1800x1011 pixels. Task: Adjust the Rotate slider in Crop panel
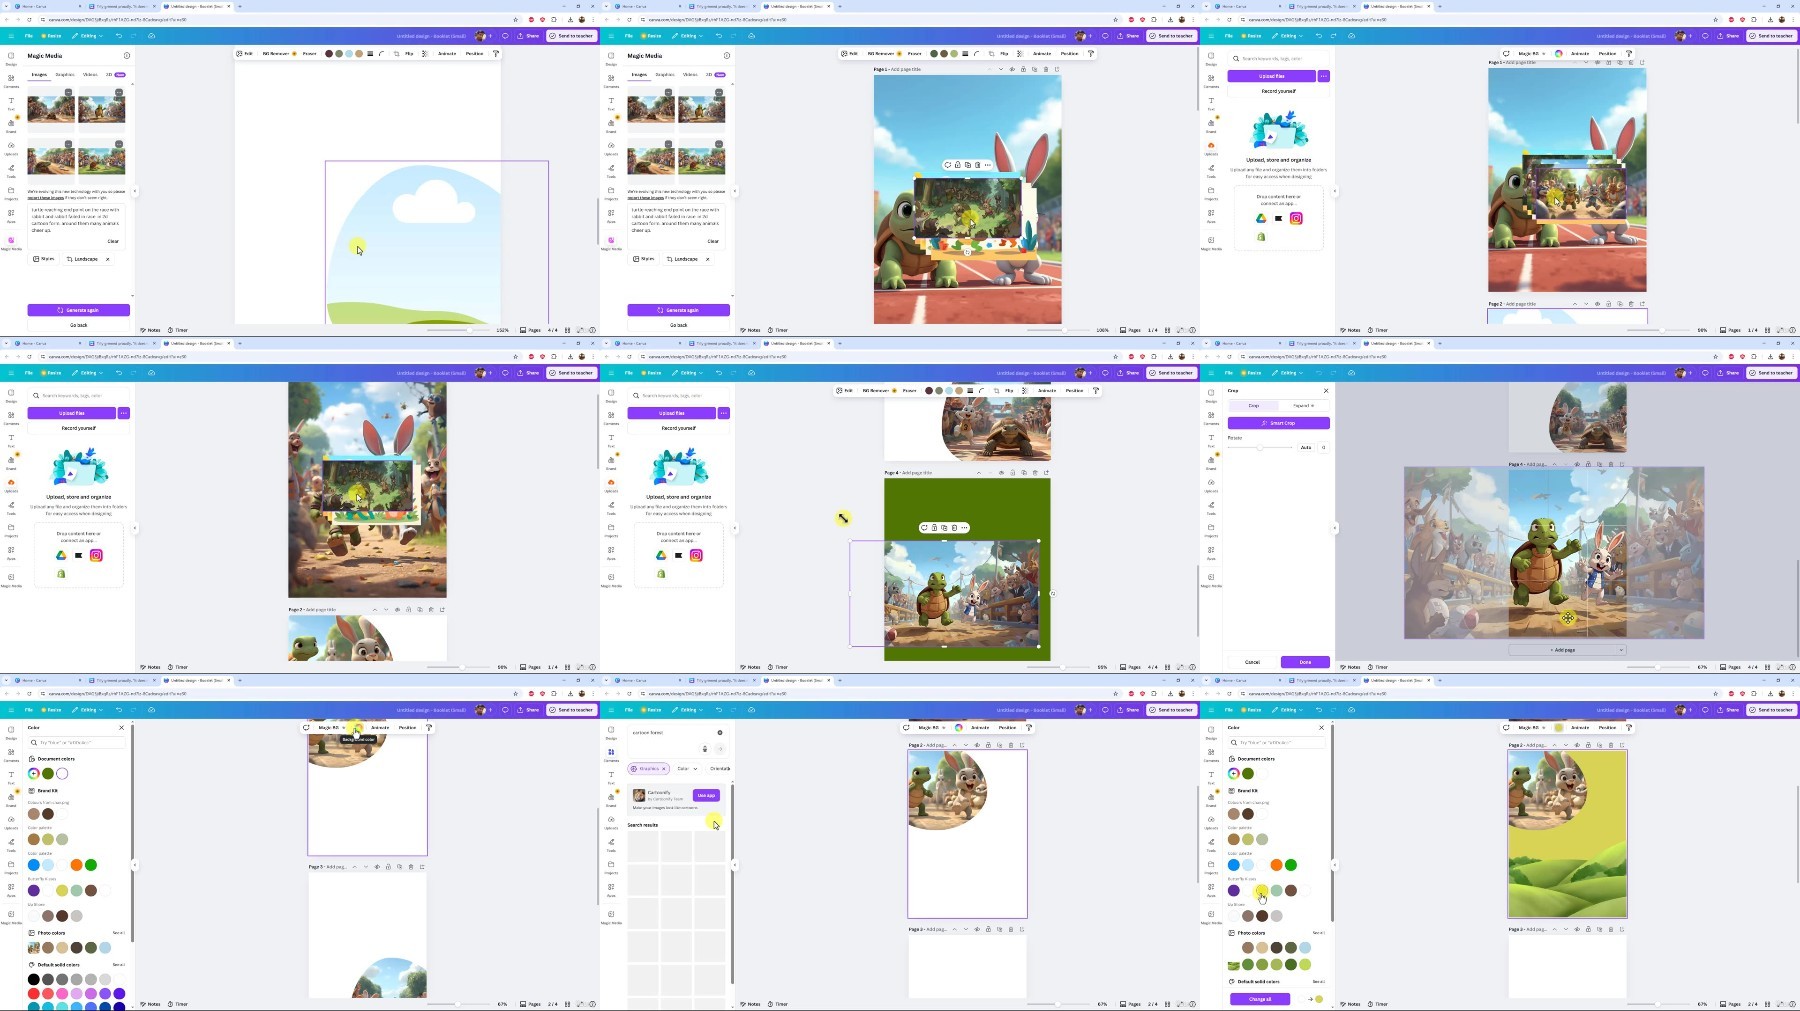pyautogui.click(x=1260, y=447)
